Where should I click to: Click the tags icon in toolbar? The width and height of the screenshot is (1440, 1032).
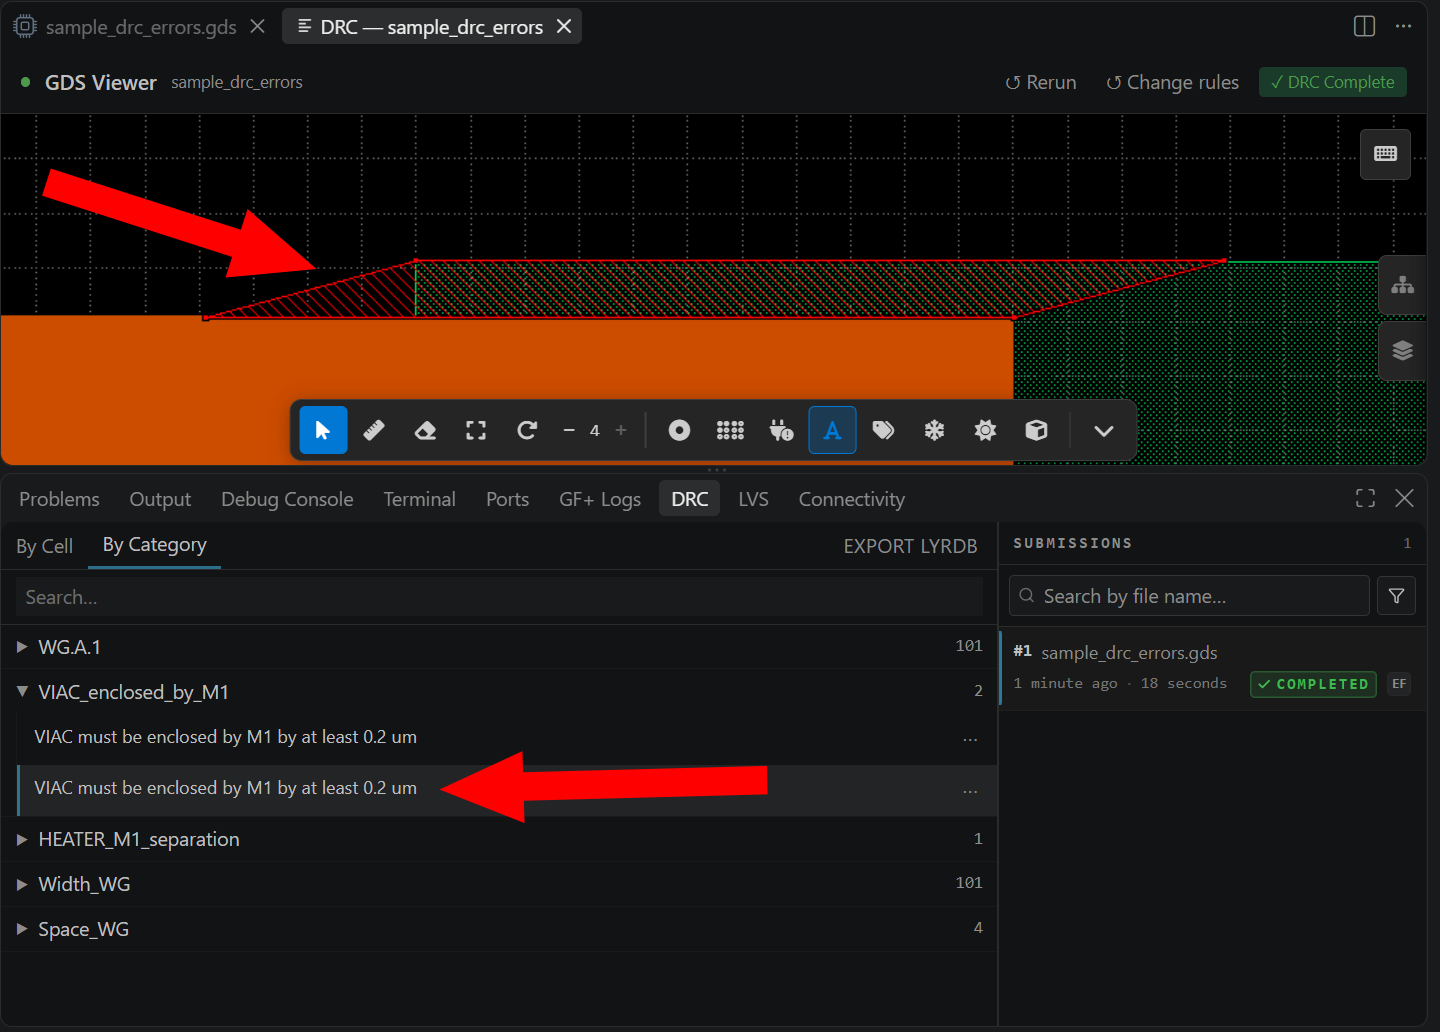(883, 430)
